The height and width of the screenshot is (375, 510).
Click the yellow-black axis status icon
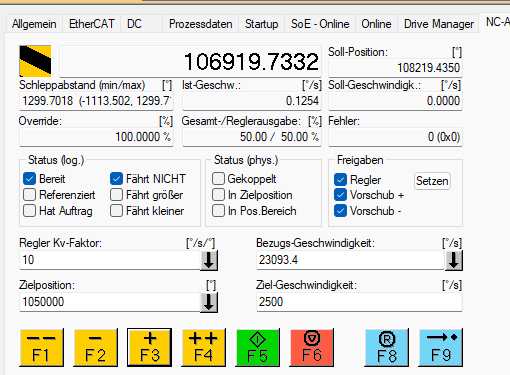point(35,61)
